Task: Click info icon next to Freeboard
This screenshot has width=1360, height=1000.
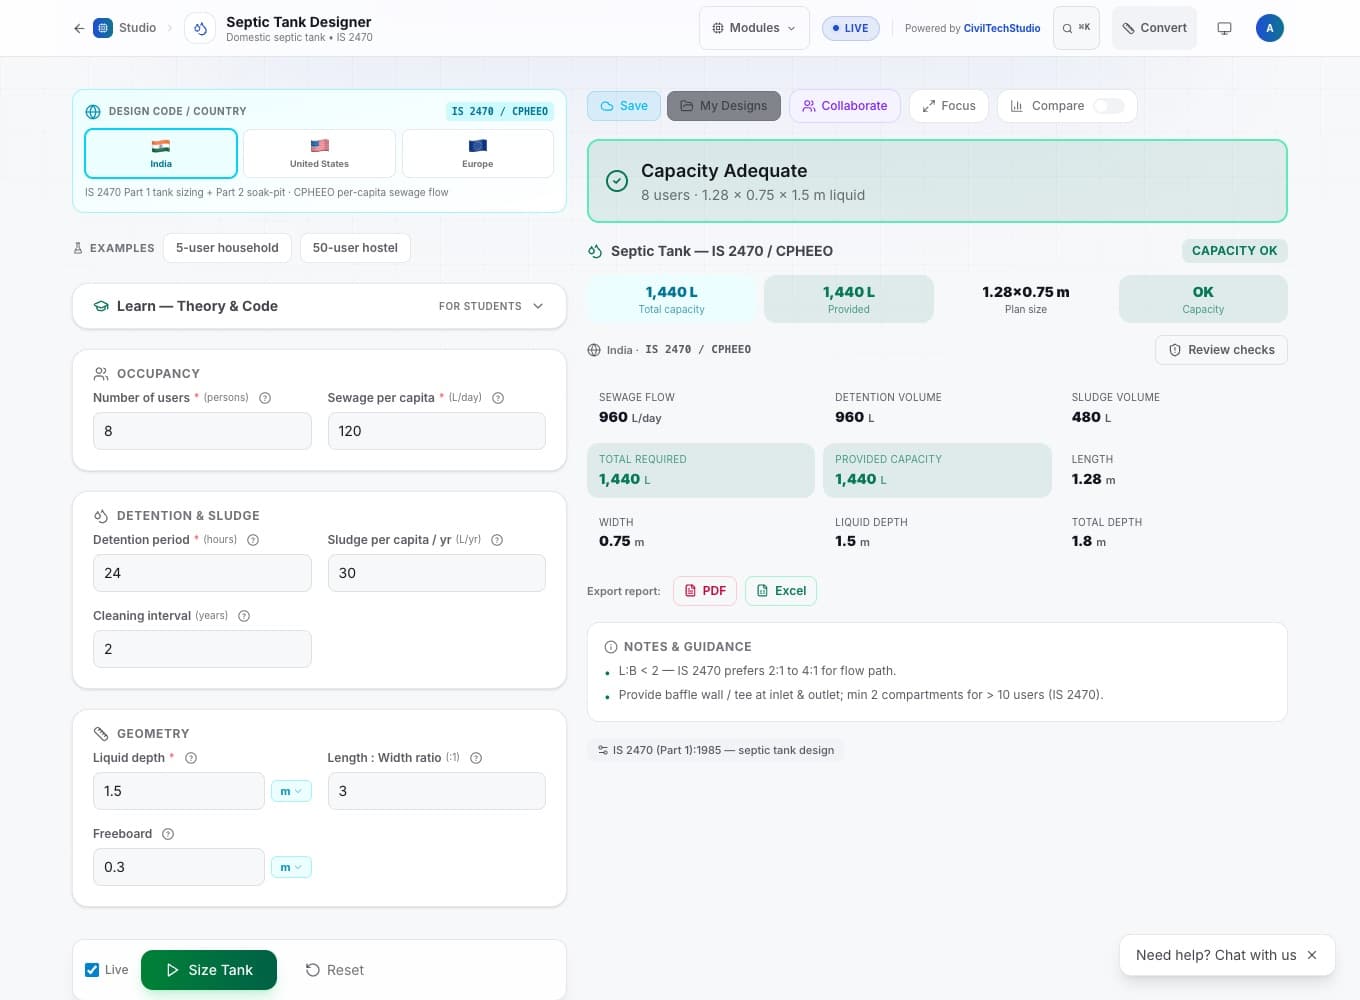Action: (168, 834)
